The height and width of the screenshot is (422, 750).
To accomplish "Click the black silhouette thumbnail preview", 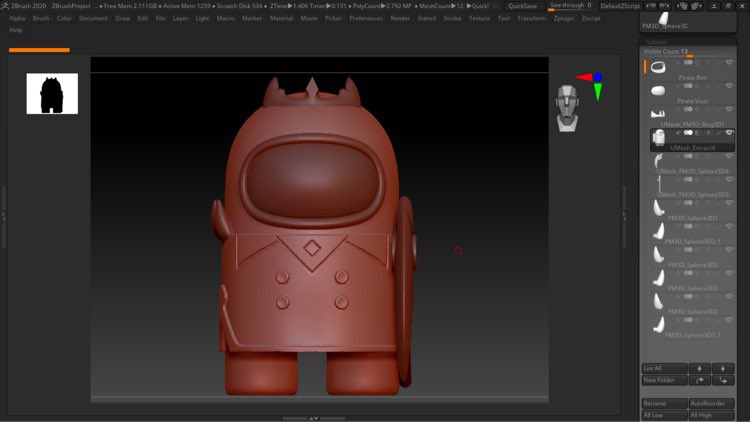I will click(x=52, y=93).
